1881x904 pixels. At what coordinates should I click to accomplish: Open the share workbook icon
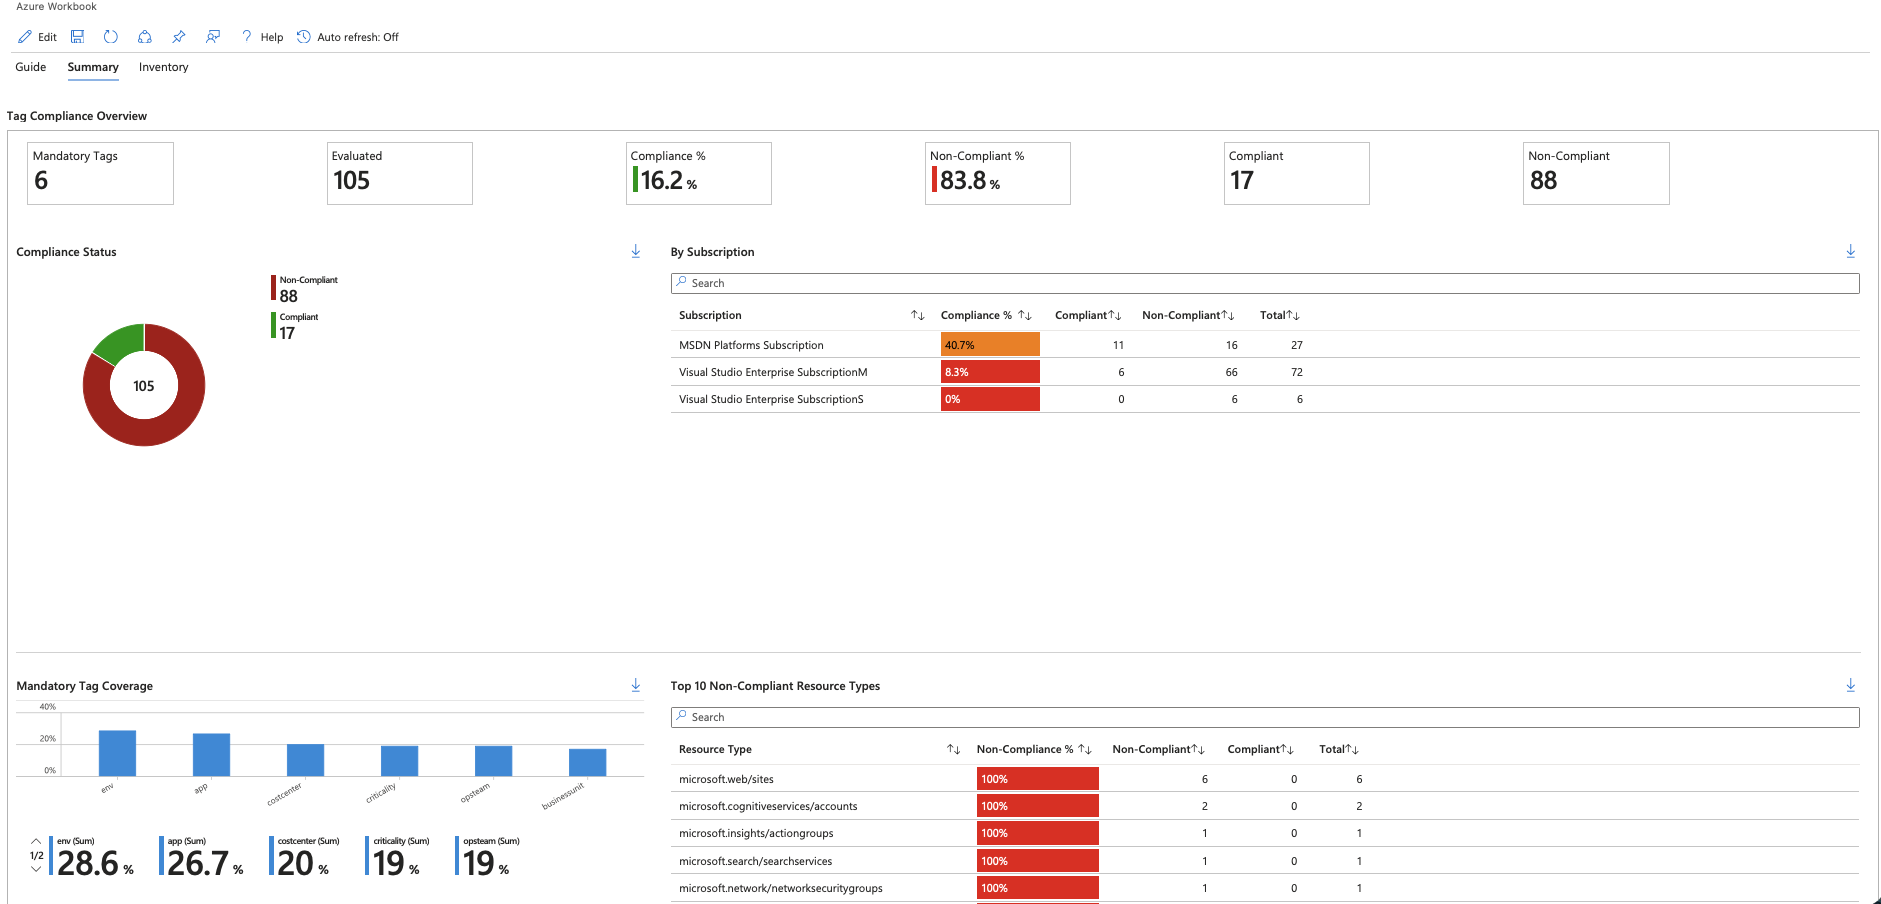(x=145, y=37)
